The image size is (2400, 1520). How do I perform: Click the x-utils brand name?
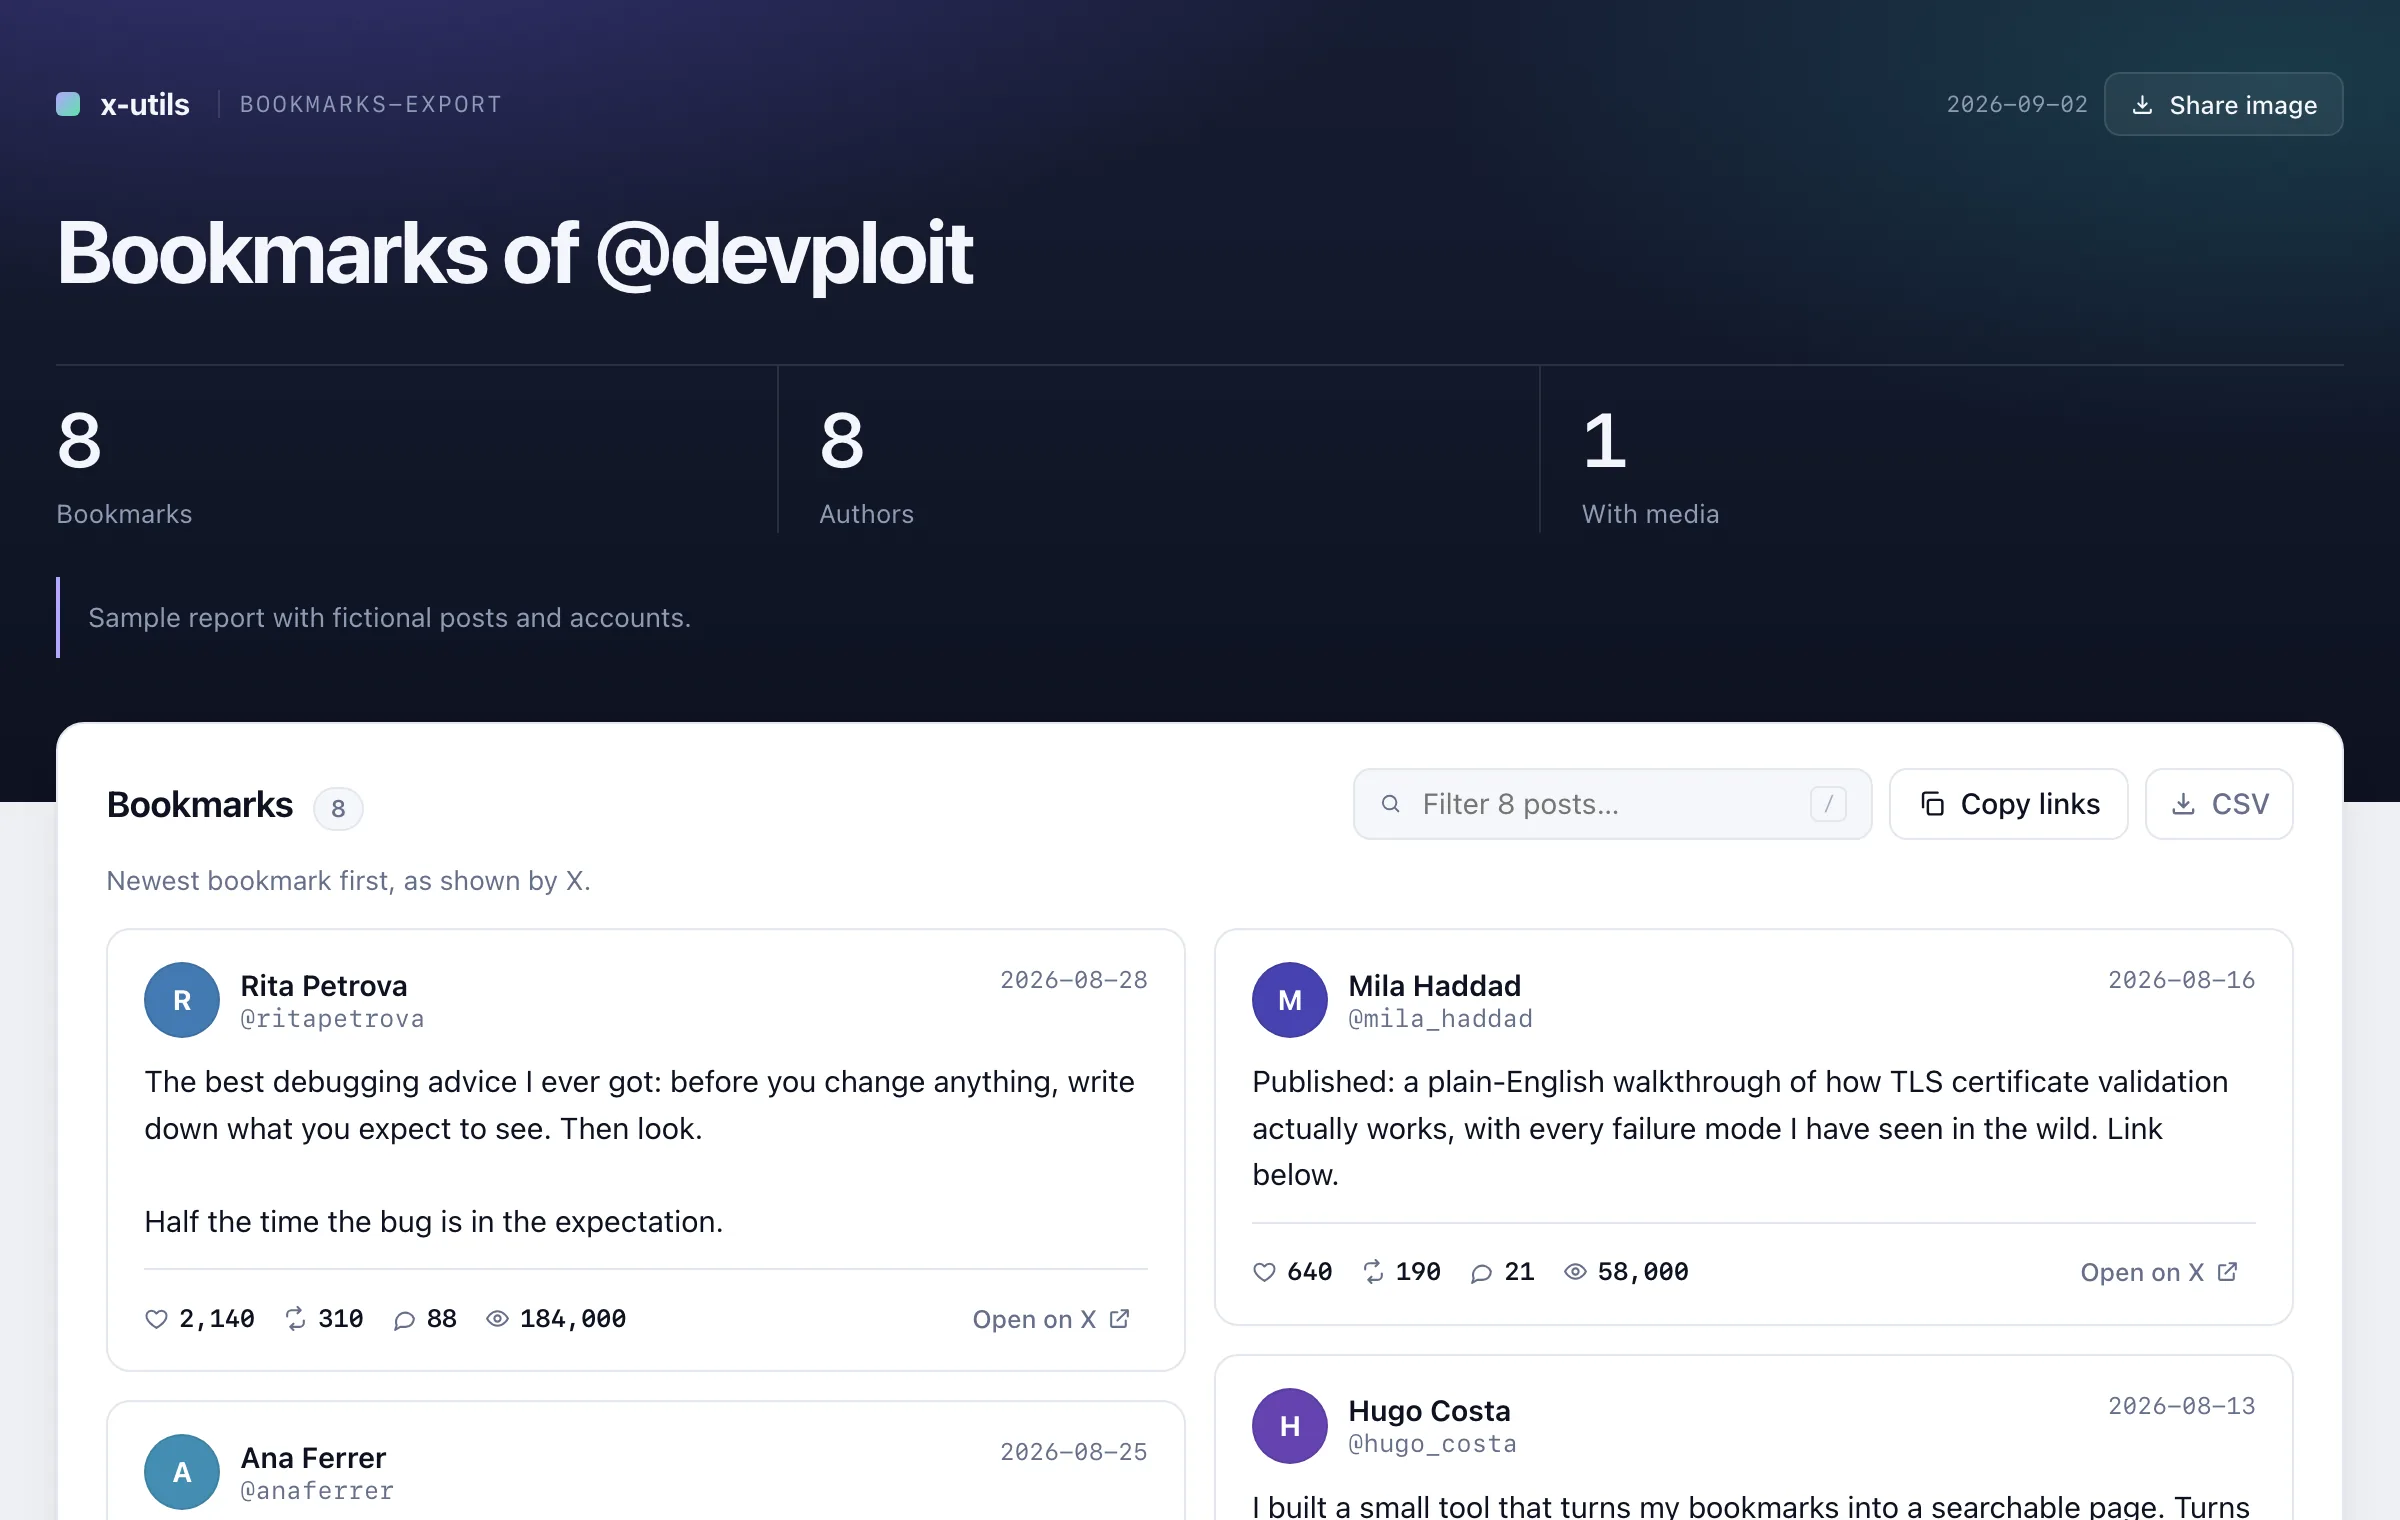tap(145, 104)
